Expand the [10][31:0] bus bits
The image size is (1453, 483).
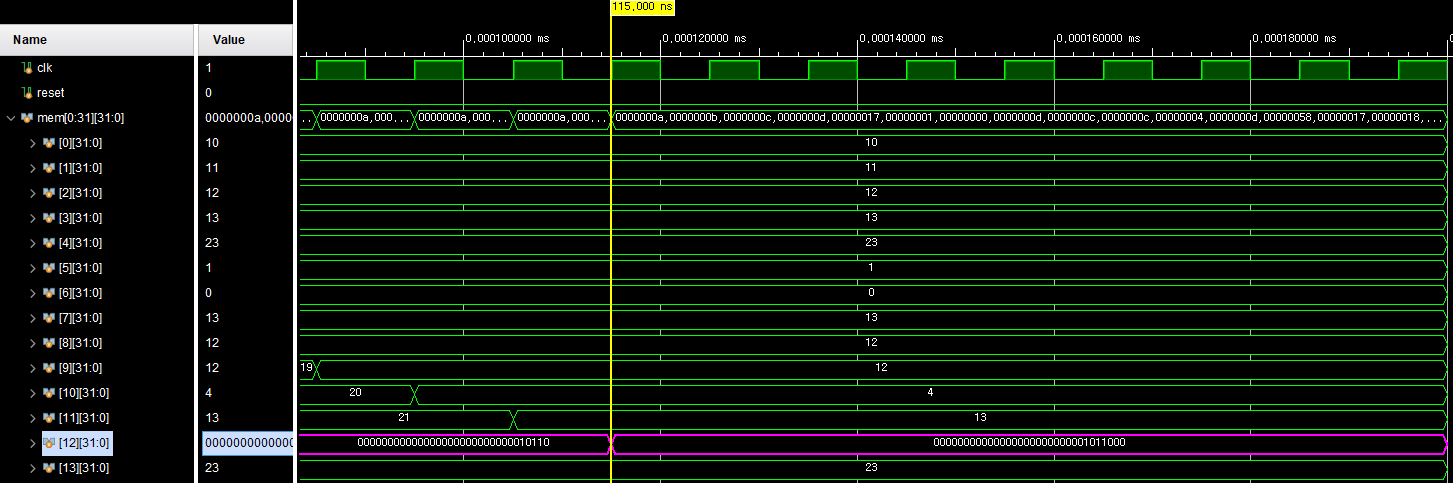(x=33, y=393)
